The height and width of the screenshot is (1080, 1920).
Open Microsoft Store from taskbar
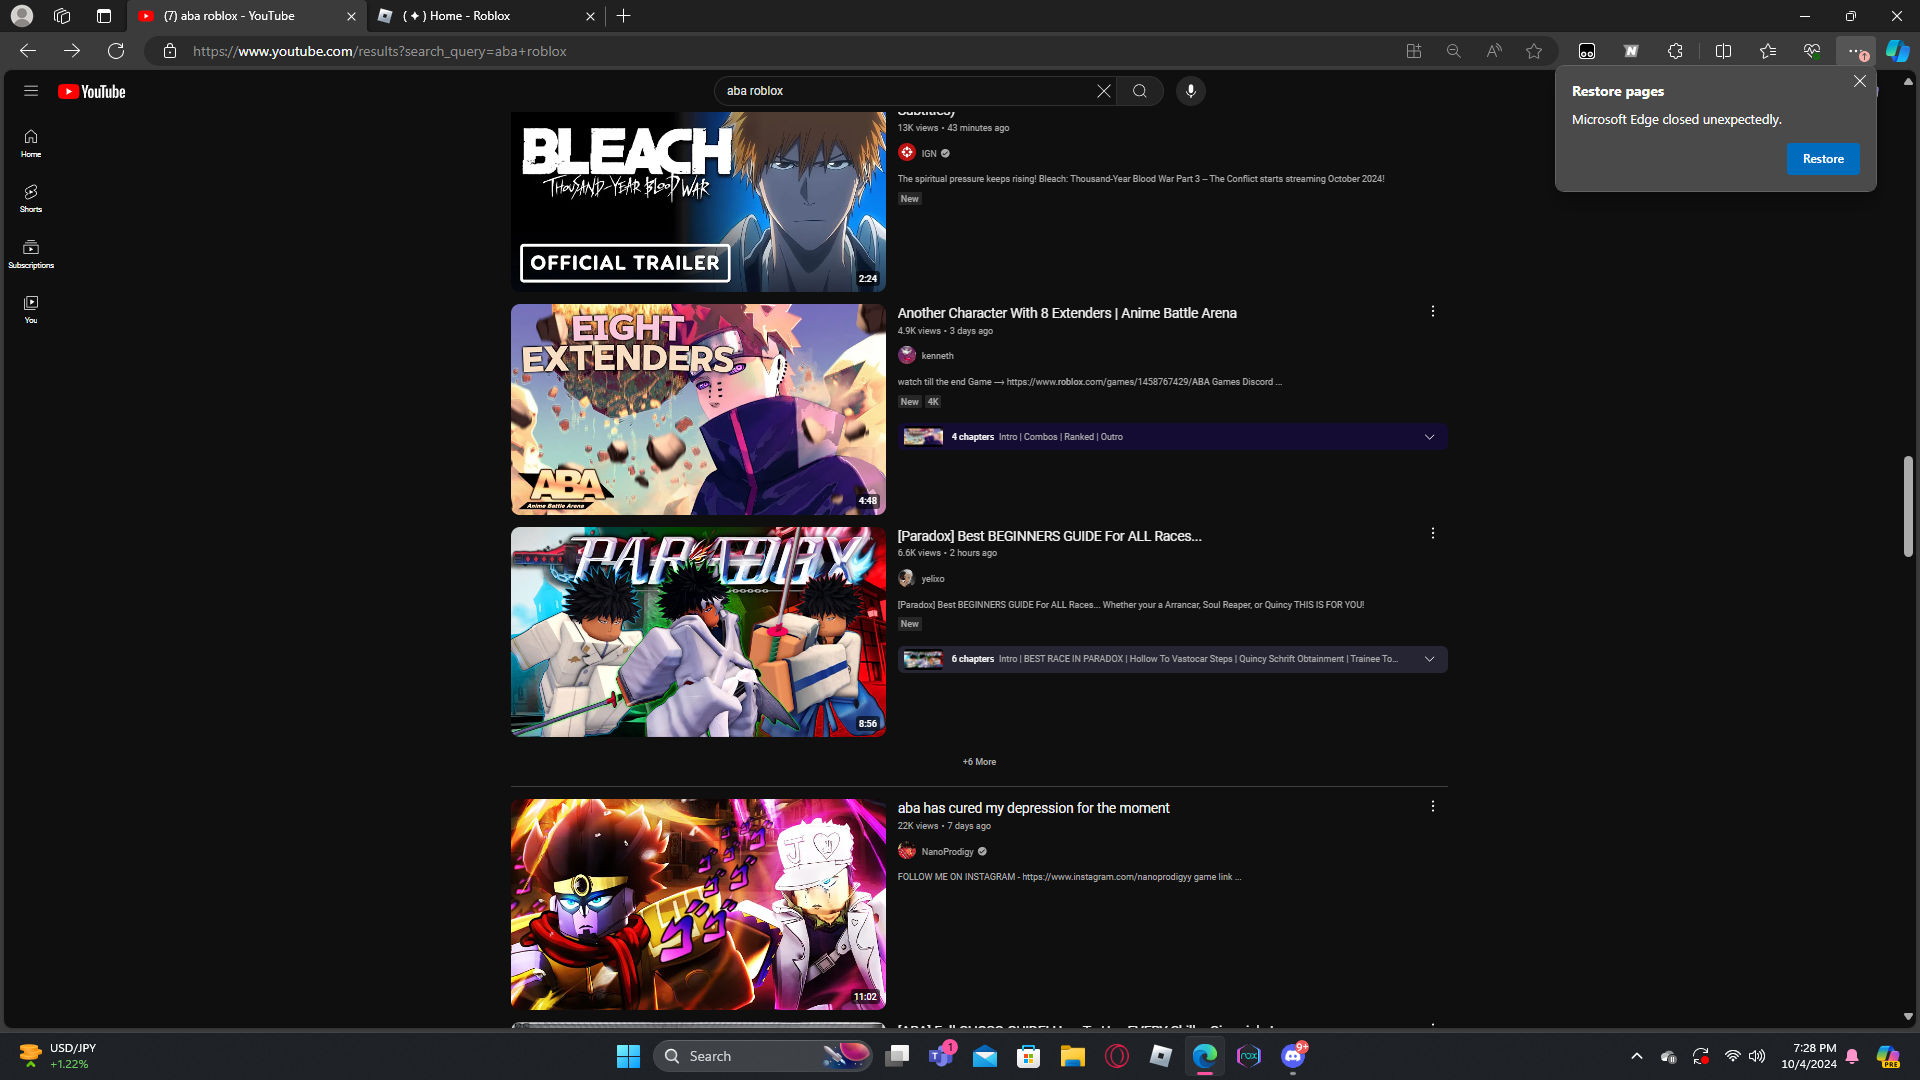[1029, 1056]
